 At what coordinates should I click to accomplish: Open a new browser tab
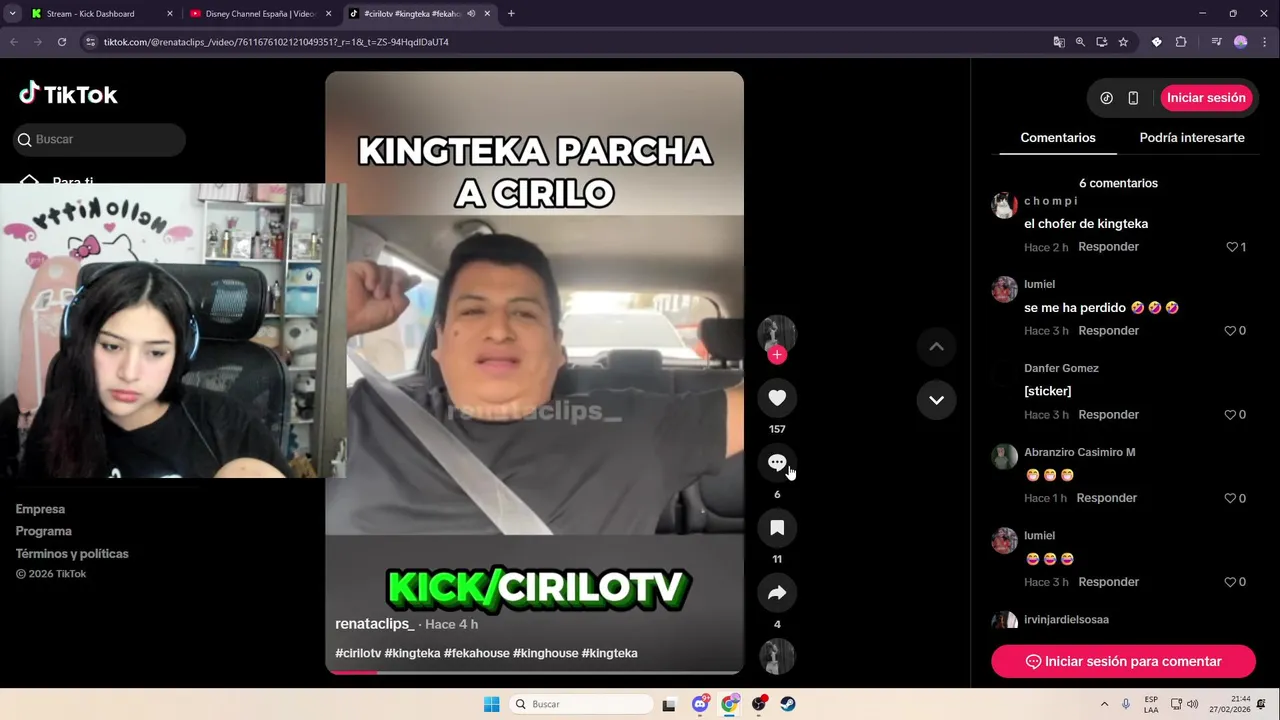[511, 14]
